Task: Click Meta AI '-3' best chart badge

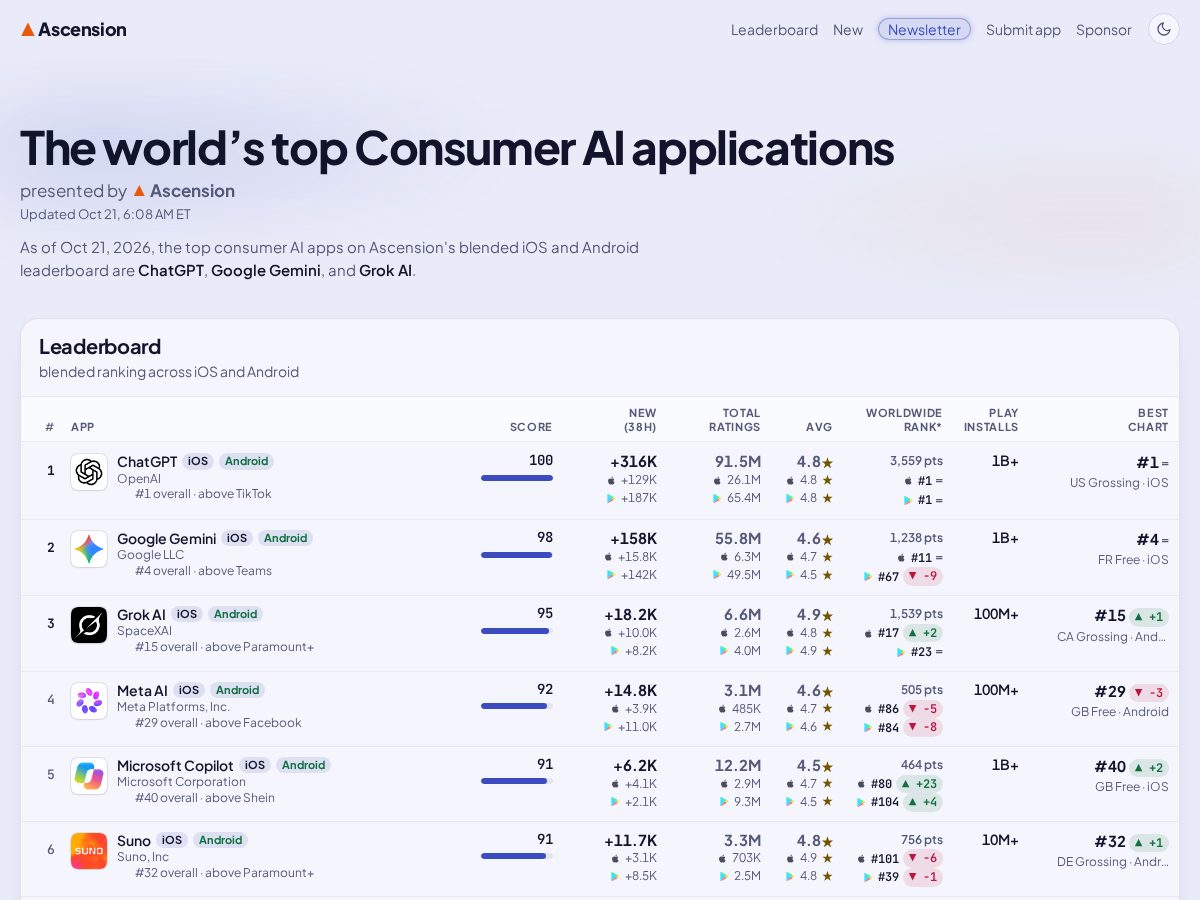Action: click(x=1149, y=692)
